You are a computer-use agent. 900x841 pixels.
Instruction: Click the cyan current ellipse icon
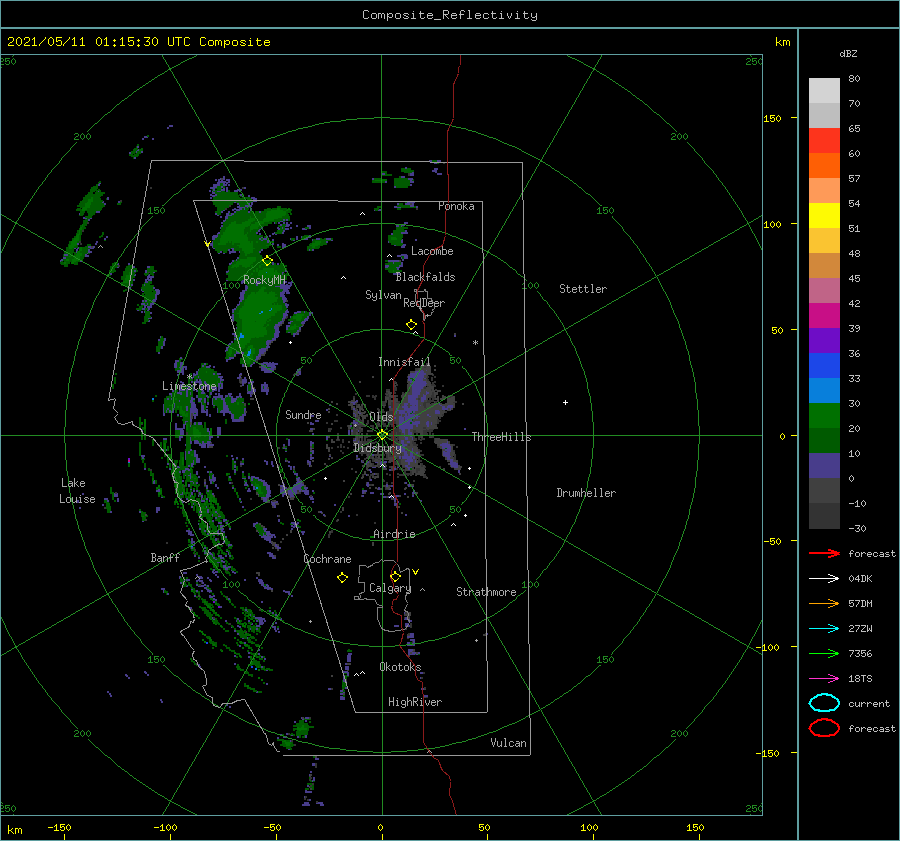click(x=824, y=703)
